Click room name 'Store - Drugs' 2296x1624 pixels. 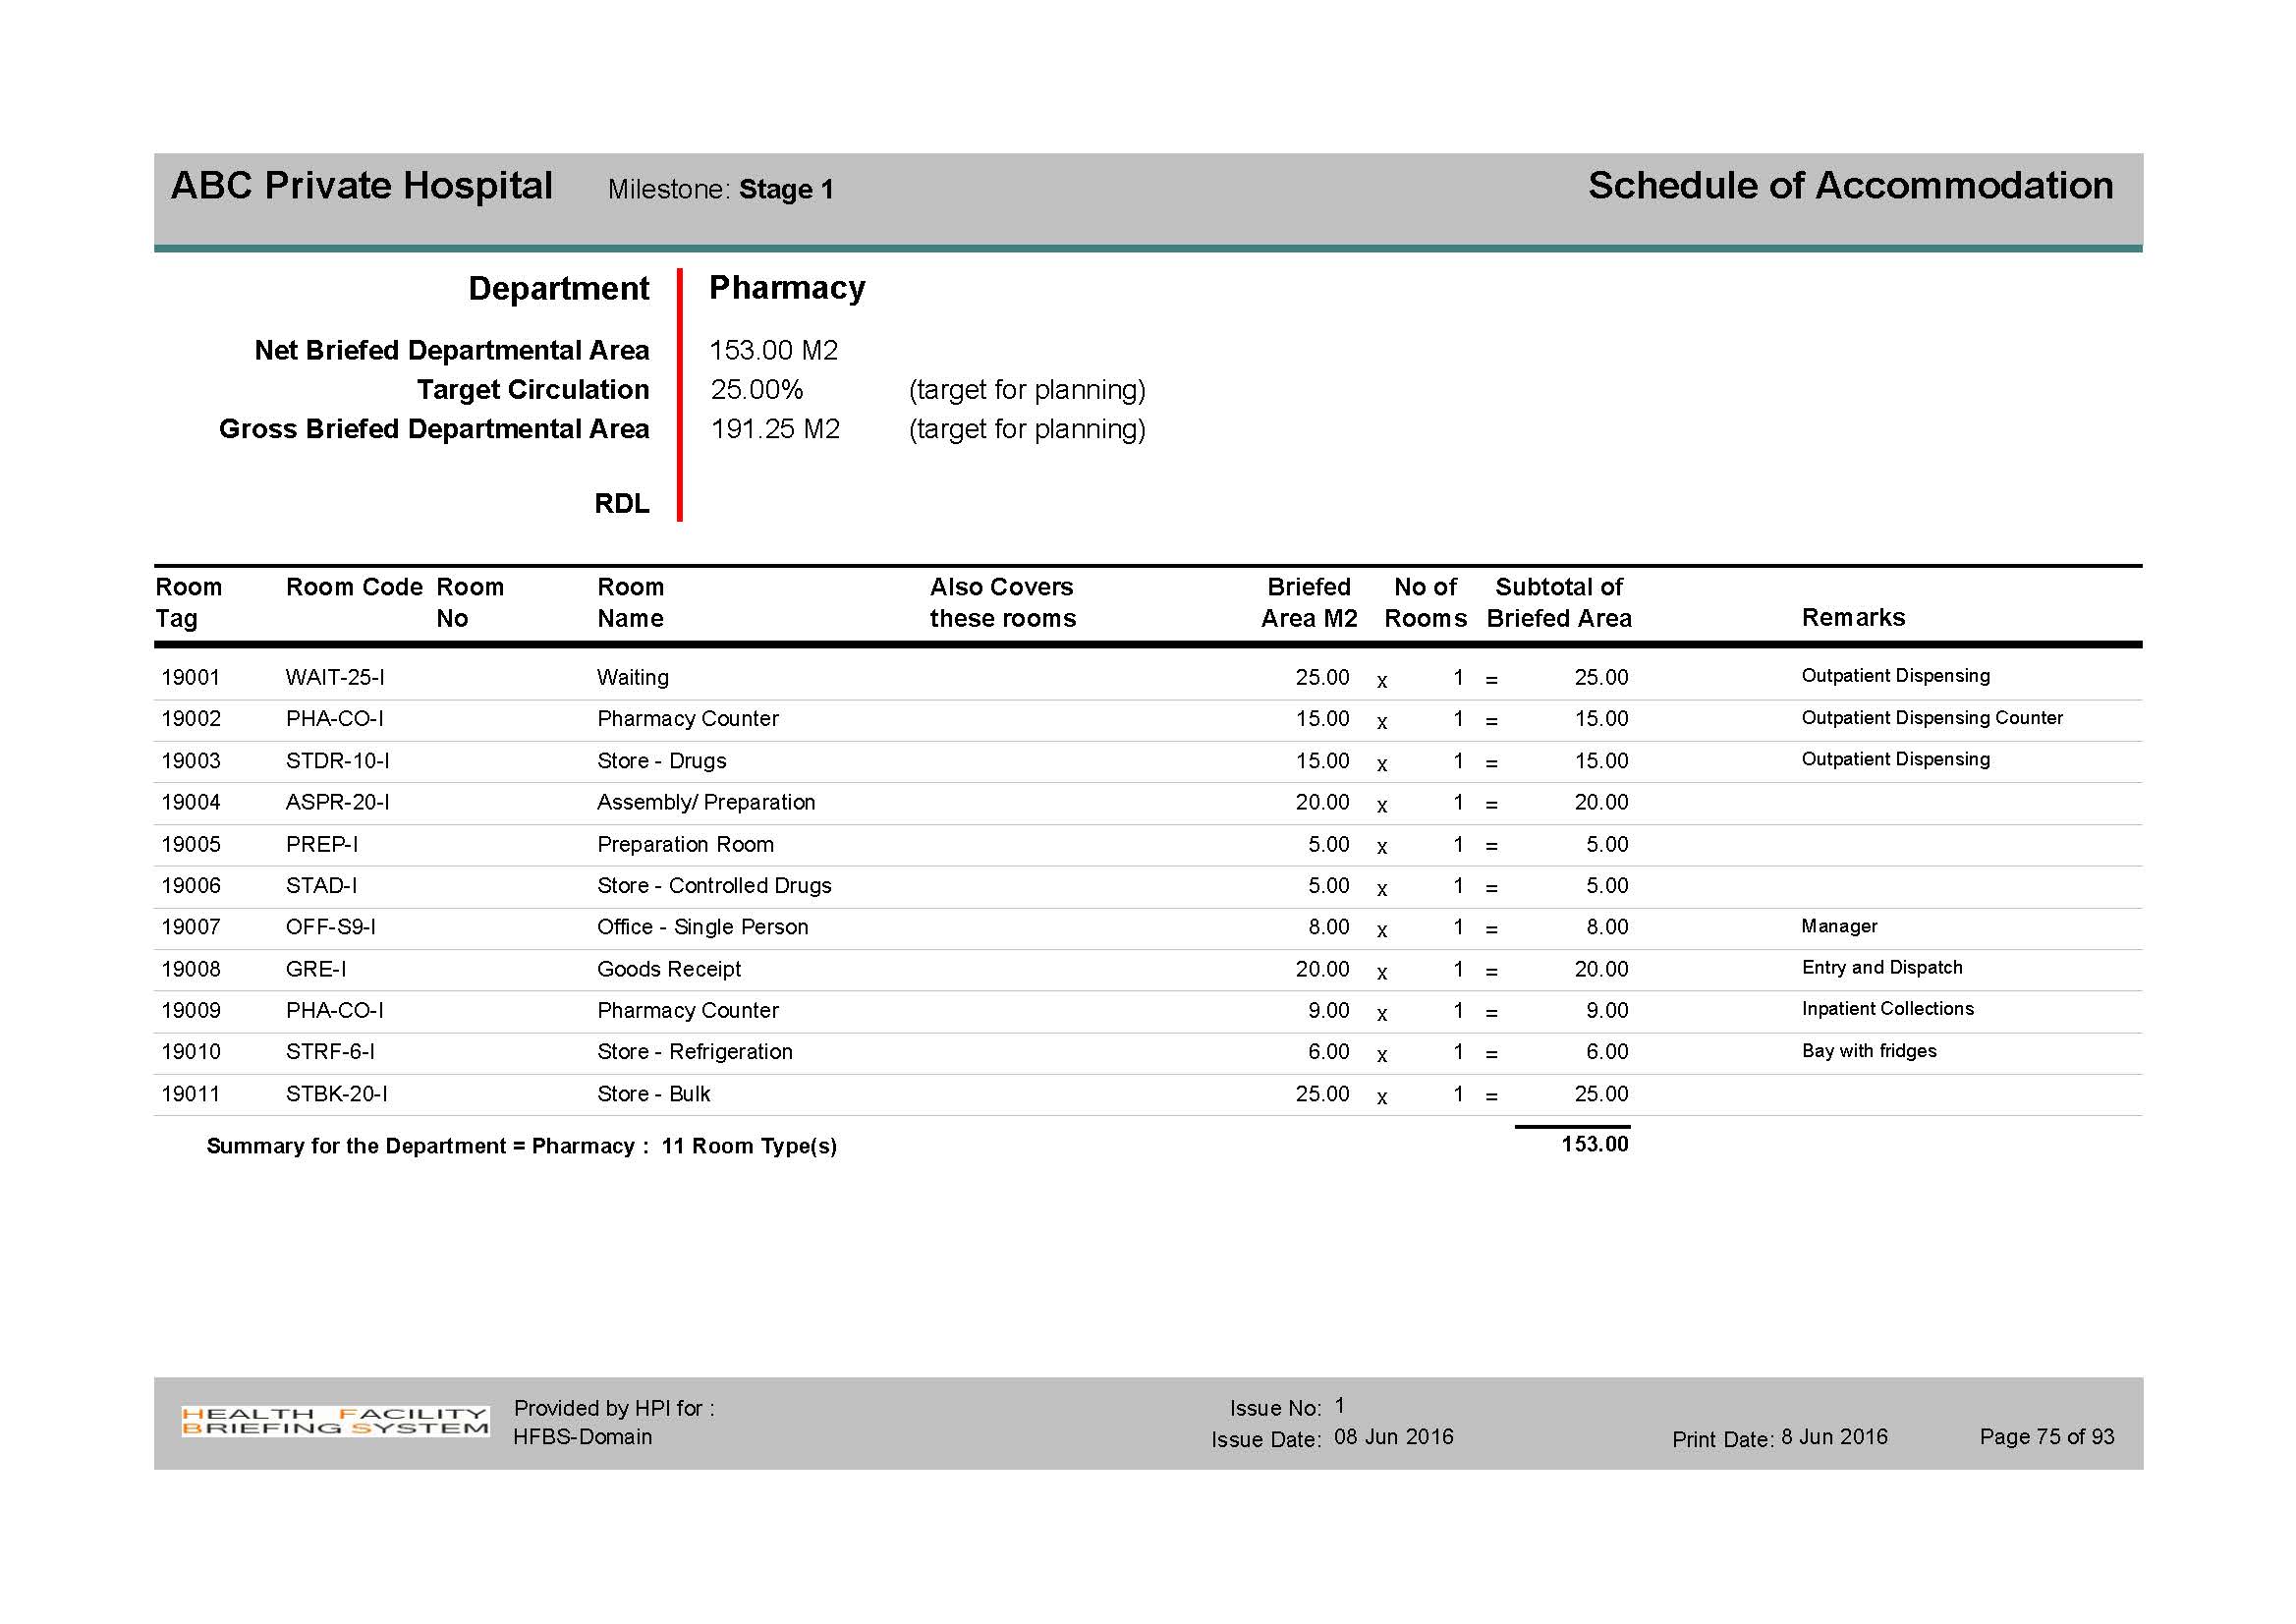662,761
